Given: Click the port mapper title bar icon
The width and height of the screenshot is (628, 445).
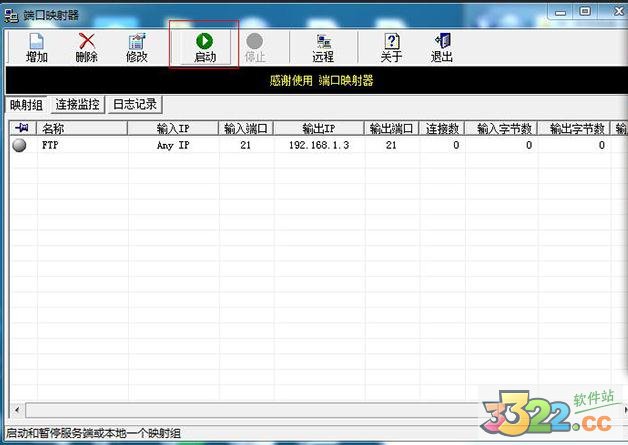Looking at the screenshot, I should coord(11,16).
